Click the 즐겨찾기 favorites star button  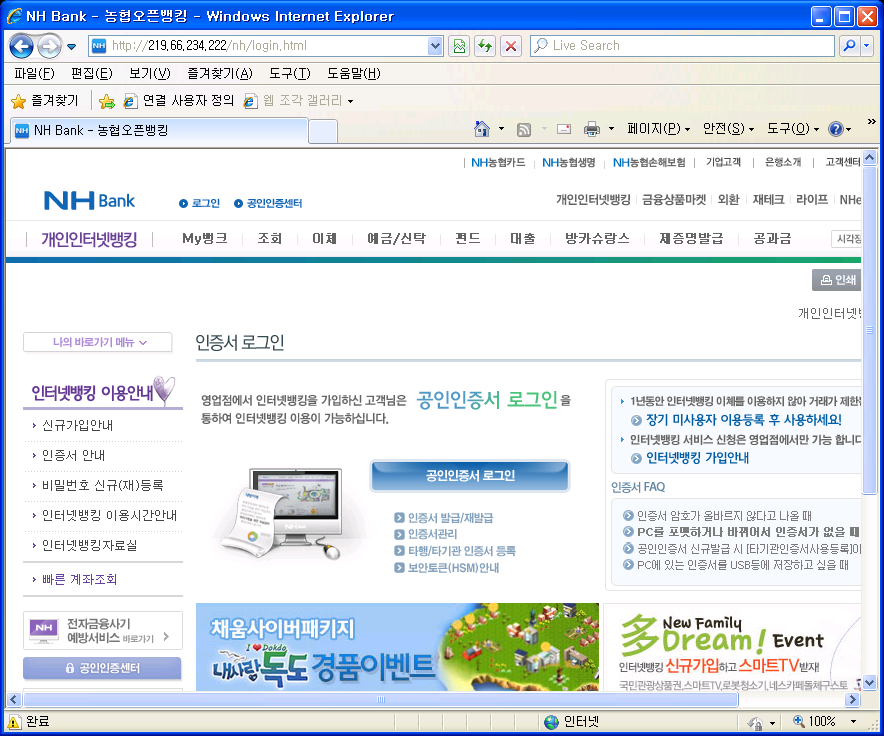[x=45, y=101]
